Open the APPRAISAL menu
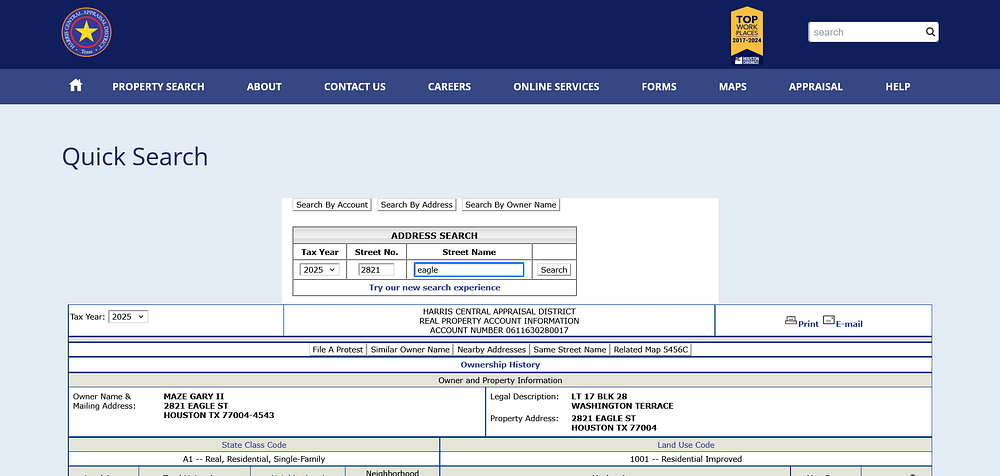This screenshot has width=1000, height=476. pos(816,87)
